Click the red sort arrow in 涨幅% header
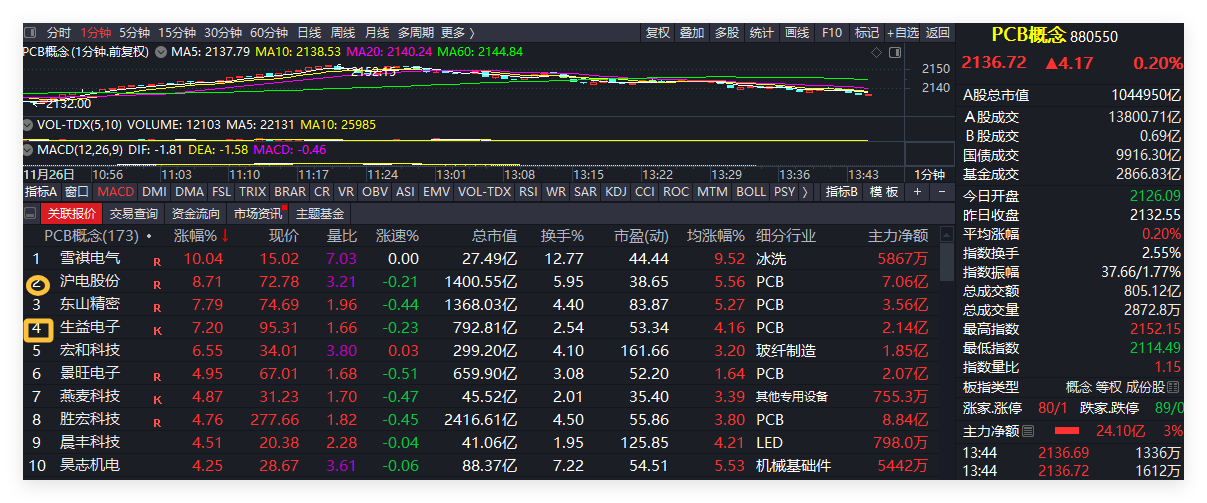This screenshot has width=1207, height=503. tap(225, 236)
